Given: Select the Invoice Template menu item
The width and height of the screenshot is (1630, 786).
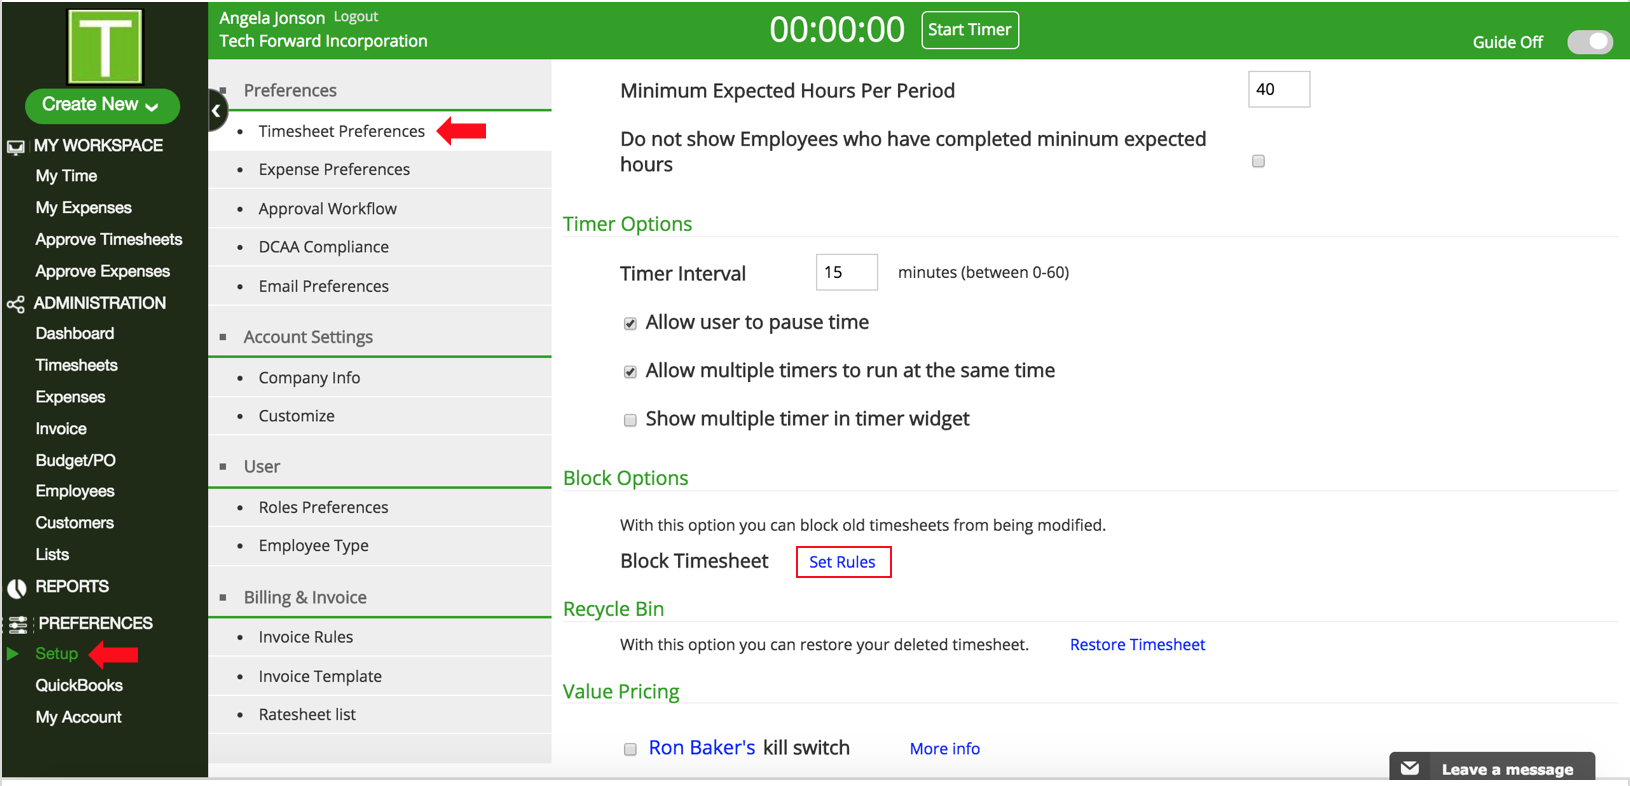Looking at the screenshot, I should tap(320, 676).
